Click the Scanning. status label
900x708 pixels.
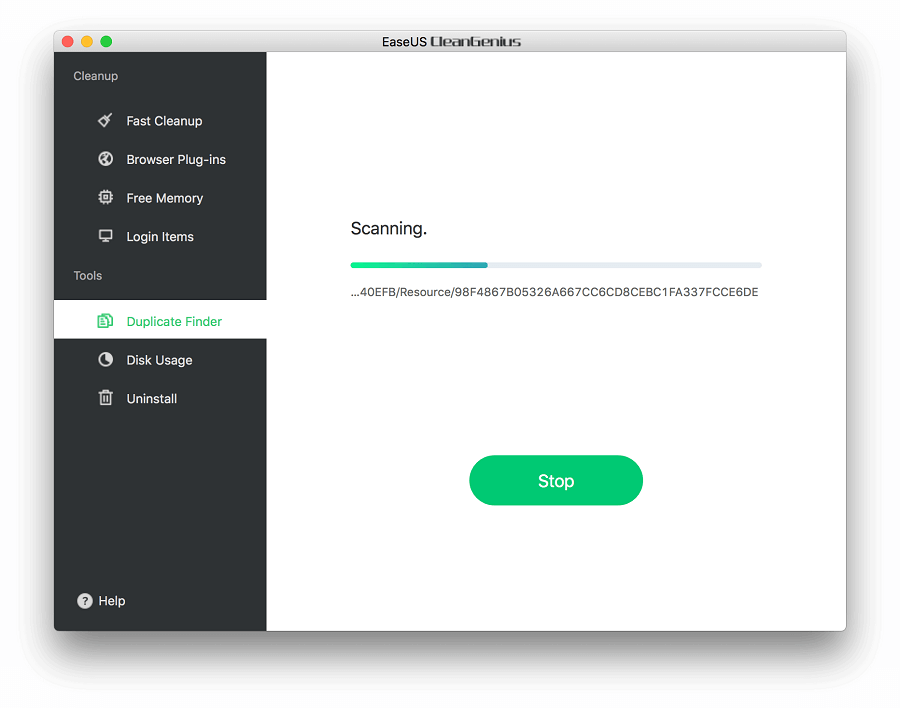tap(389, 229)
